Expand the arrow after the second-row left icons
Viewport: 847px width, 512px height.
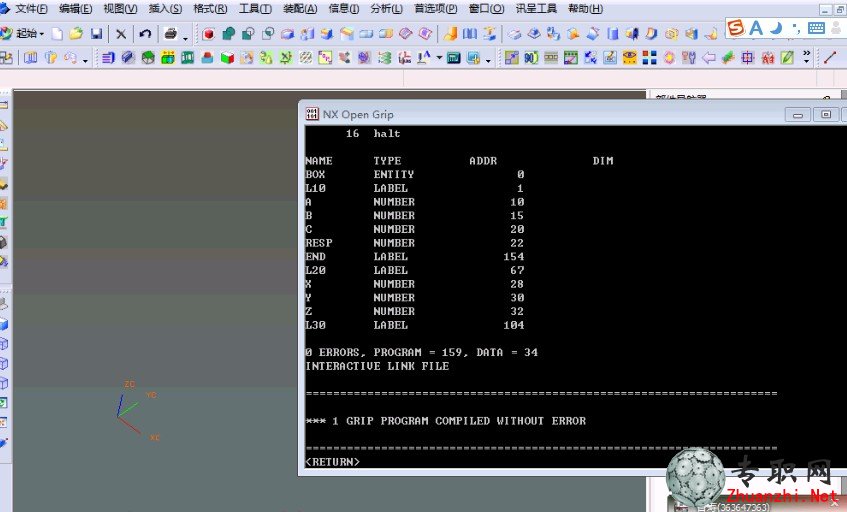click(x=85, y=60)
